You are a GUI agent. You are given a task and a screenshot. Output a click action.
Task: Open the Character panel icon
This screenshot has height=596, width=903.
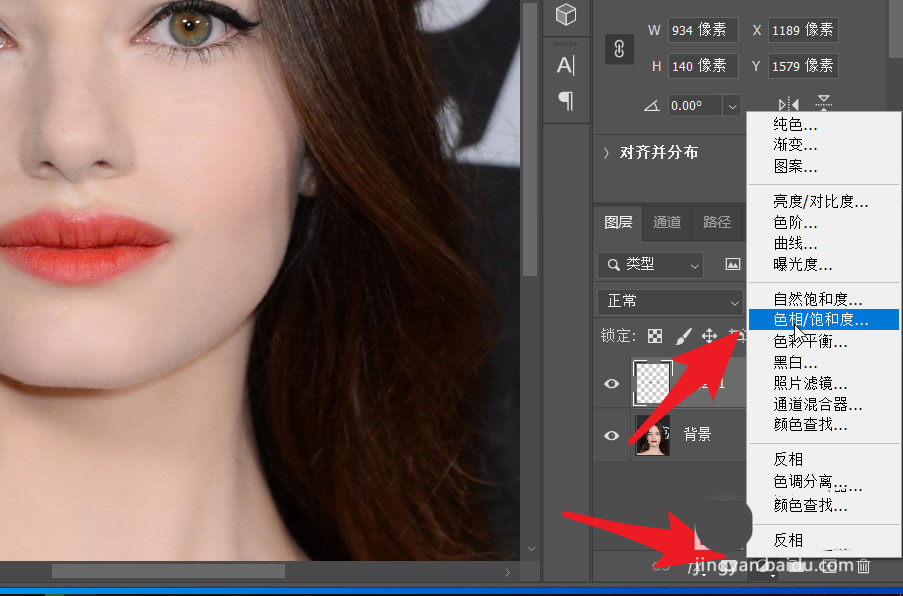(x=566, y=65)
